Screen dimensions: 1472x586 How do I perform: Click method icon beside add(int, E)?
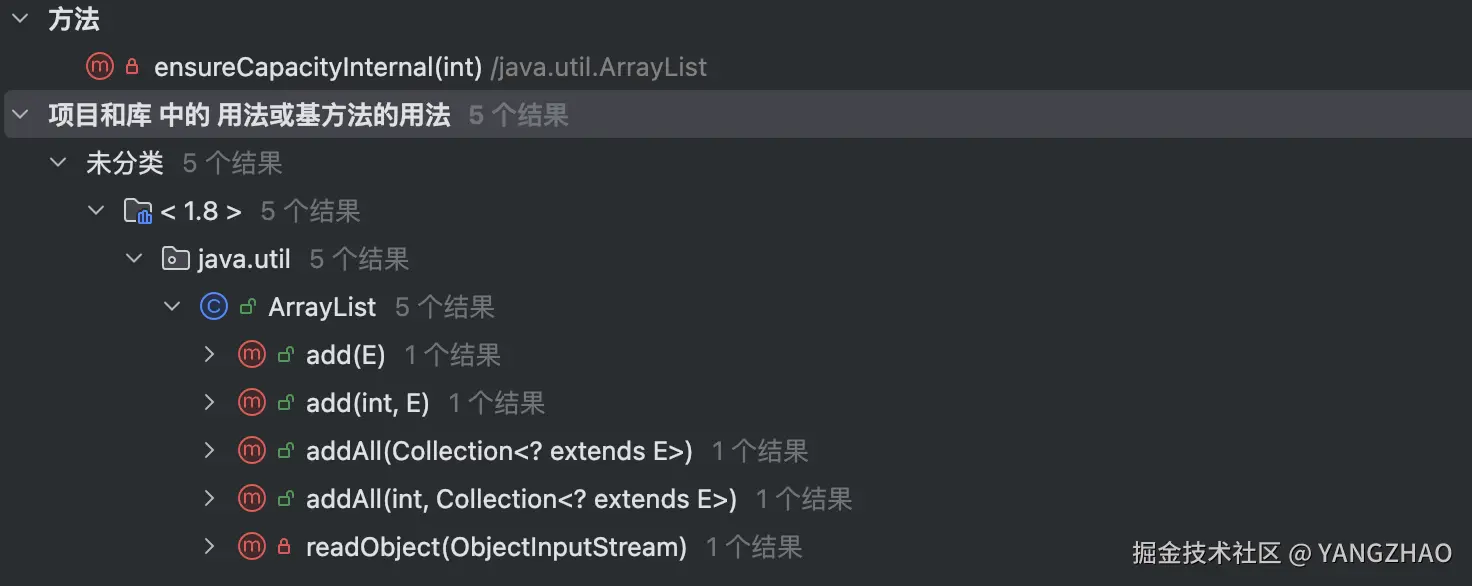tap(252, 403)
